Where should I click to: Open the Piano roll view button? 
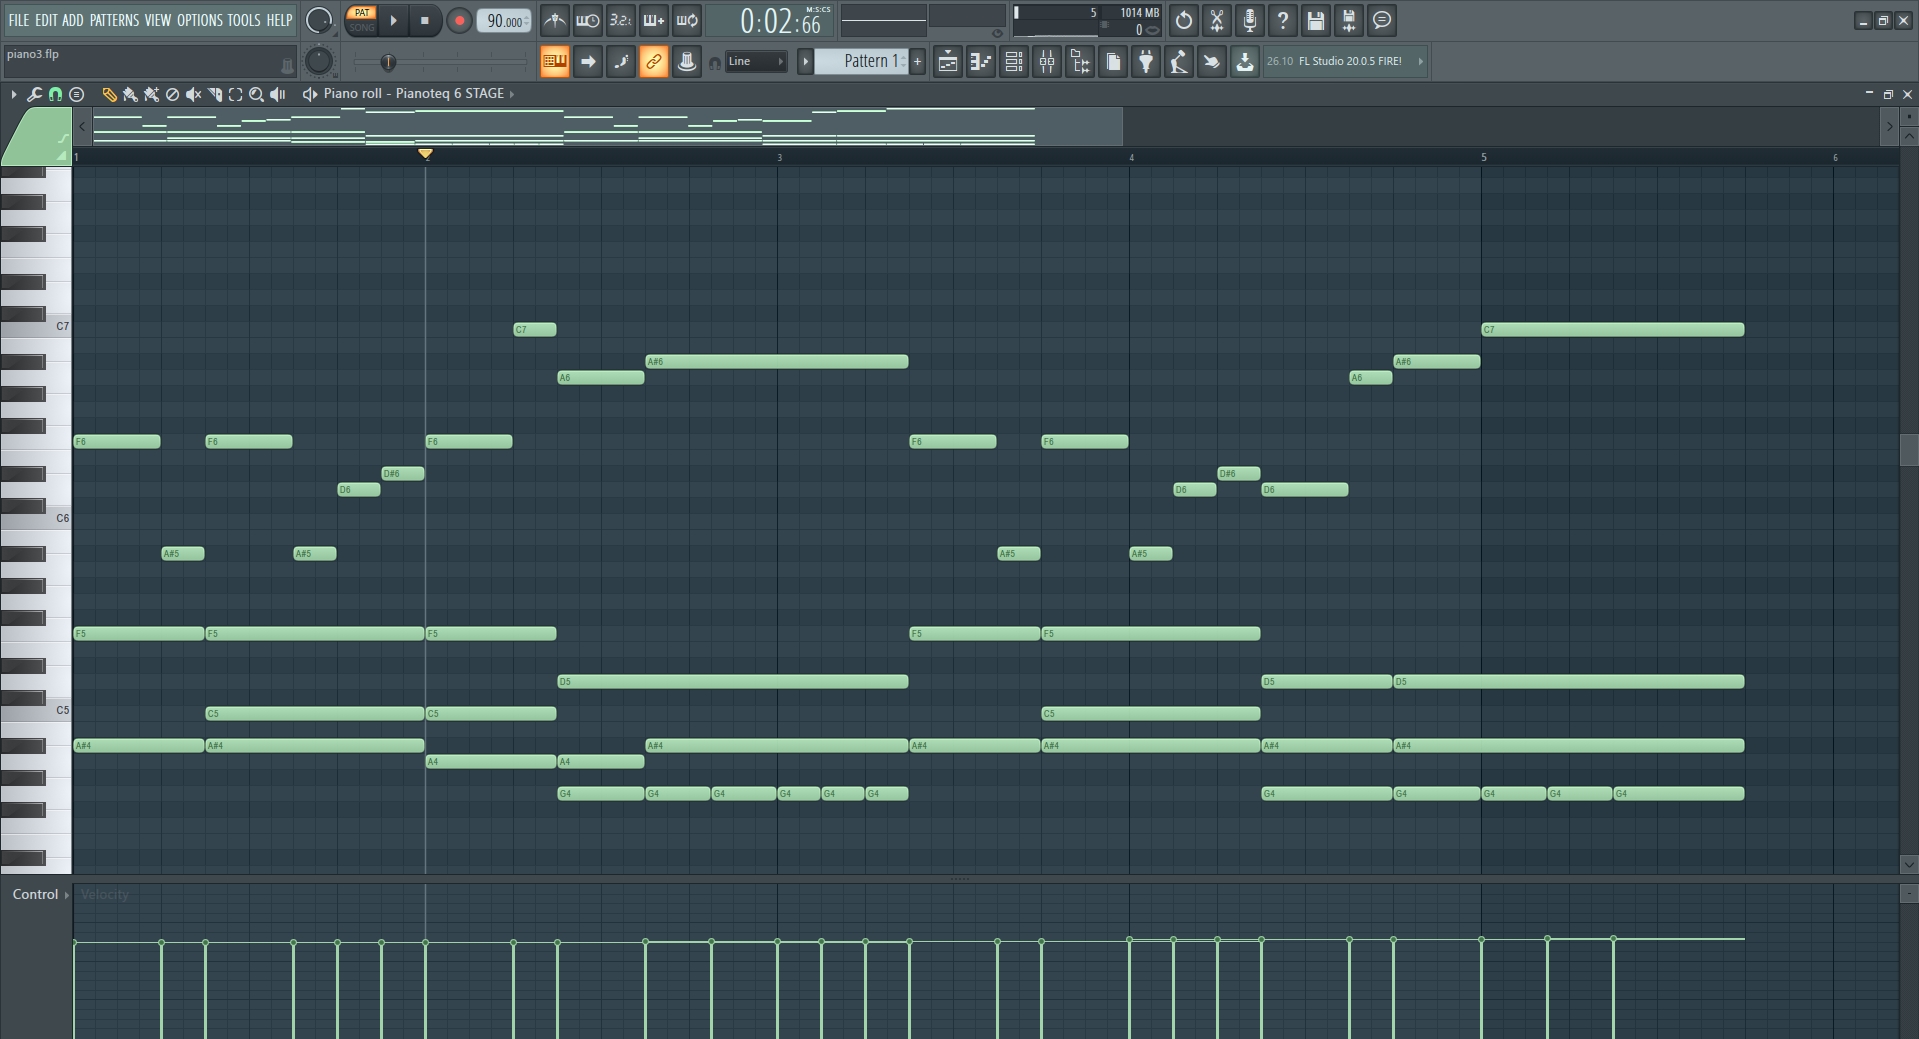coord(981,62)
